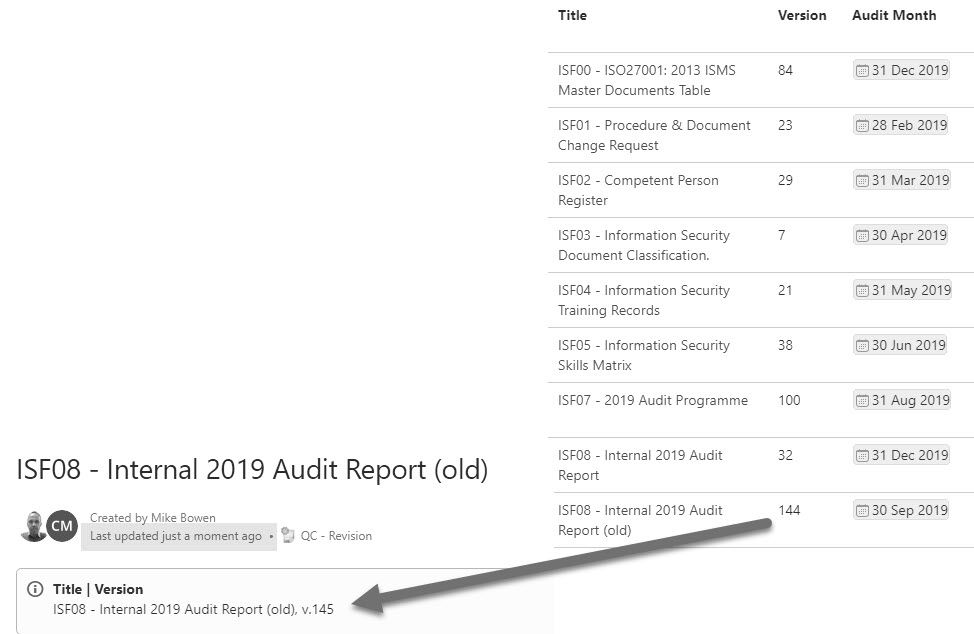The image size is (974, 634).
Task: Click the text ending v.145
Action: 193,609
